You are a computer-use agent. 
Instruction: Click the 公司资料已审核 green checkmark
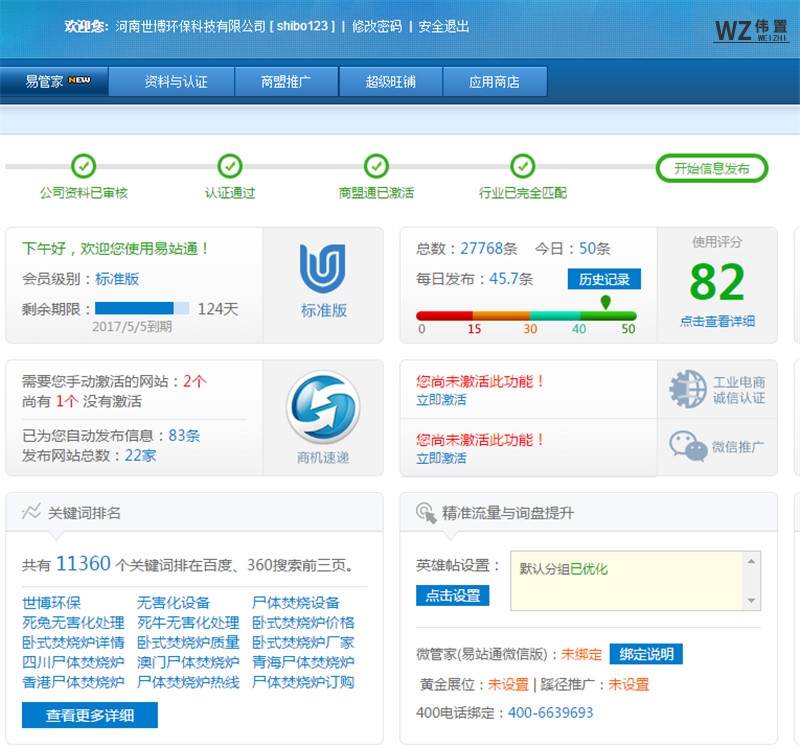point(85,166)
